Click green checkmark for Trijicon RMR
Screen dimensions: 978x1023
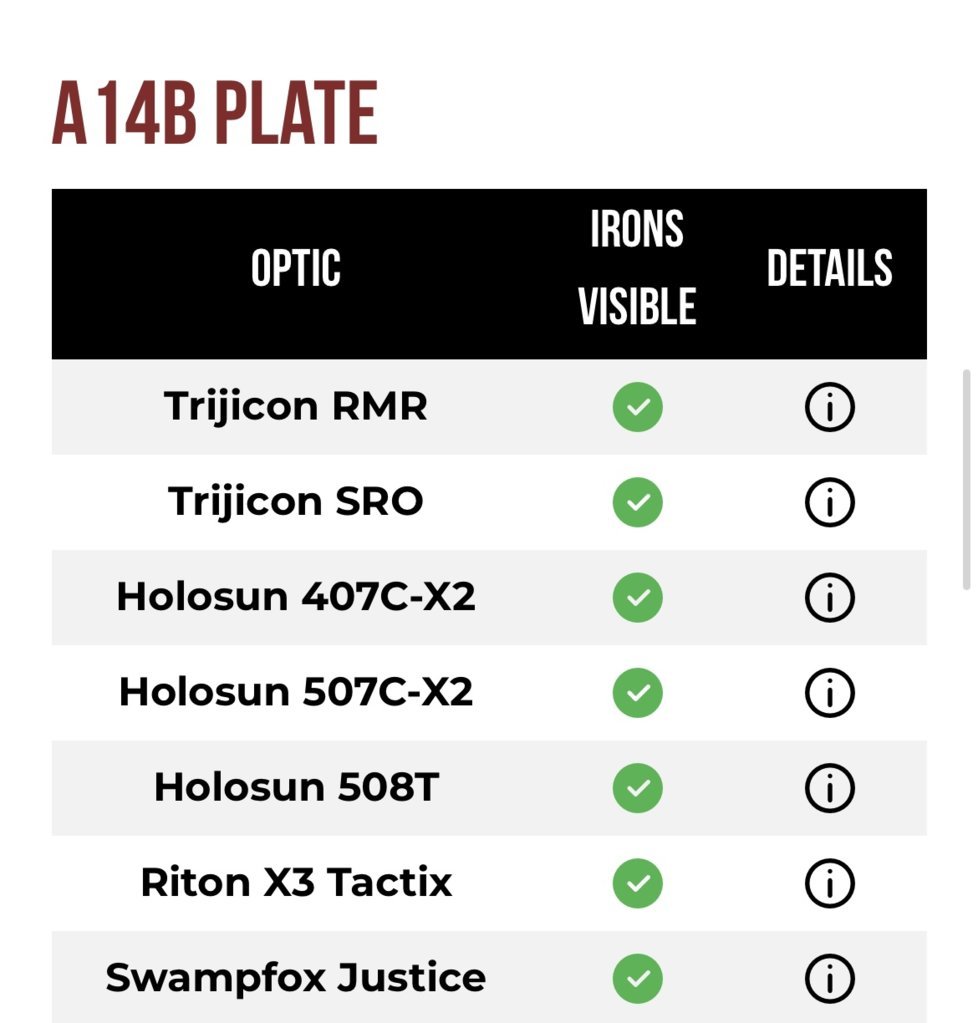pos(637,407)
